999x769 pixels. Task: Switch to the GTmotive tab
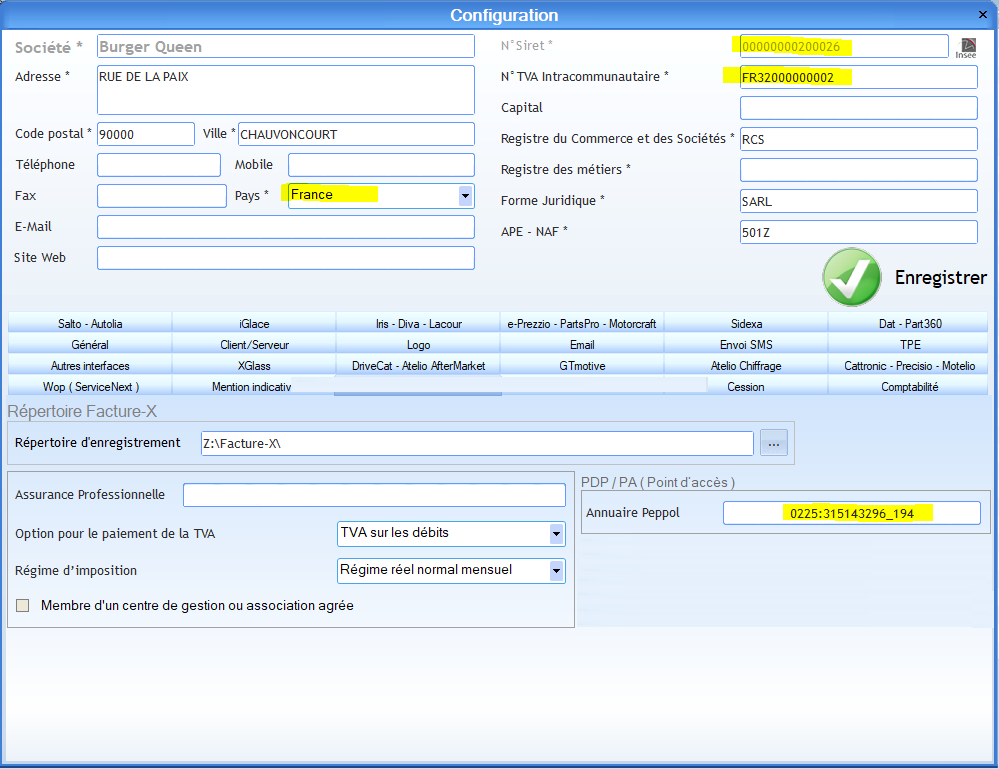tap(582, 366)
